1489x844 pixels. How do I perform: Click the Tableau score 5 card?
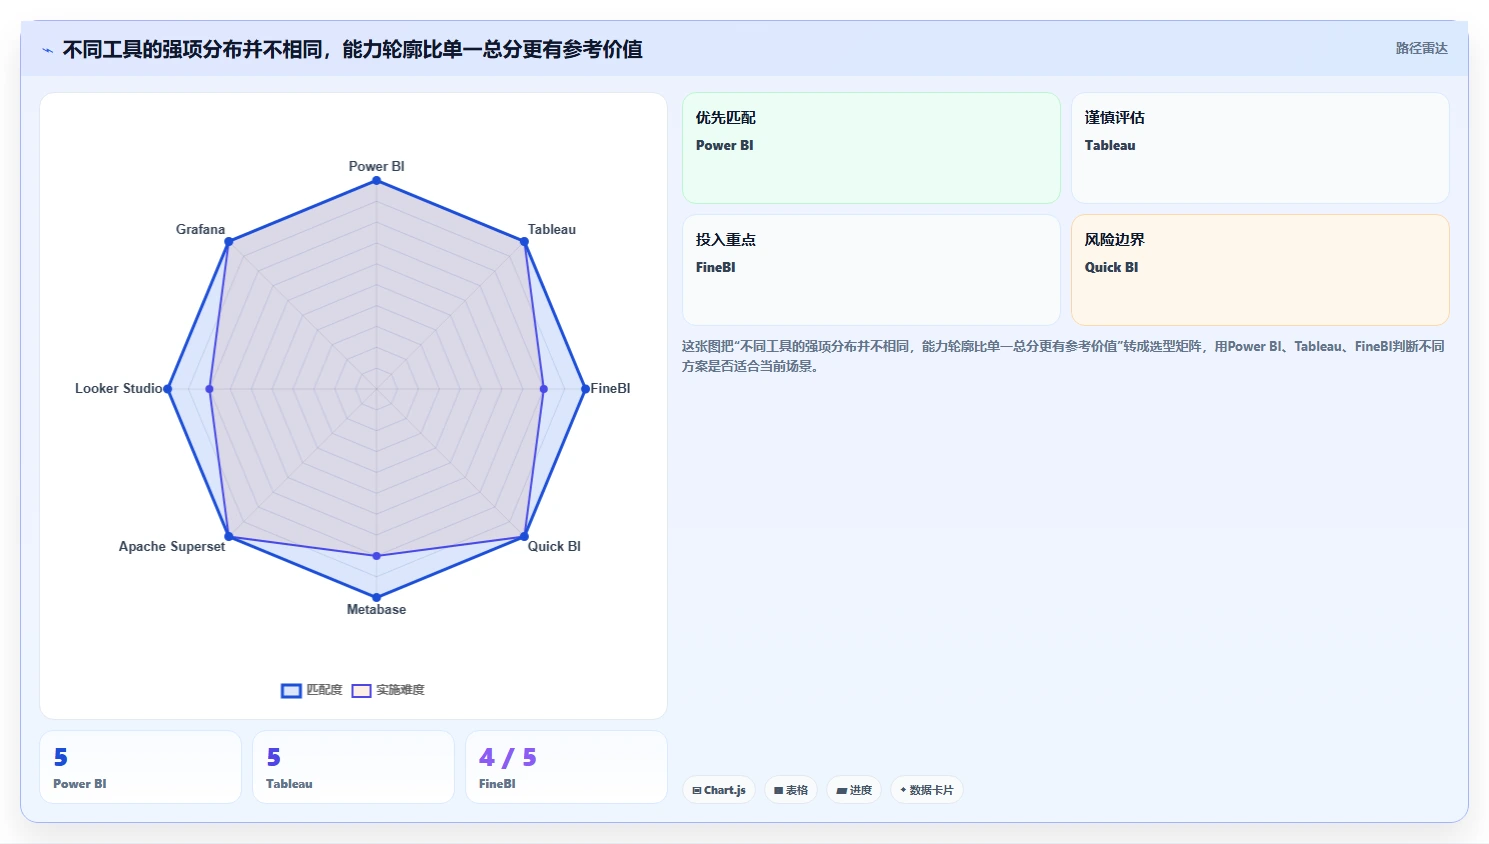coord(353,767)
